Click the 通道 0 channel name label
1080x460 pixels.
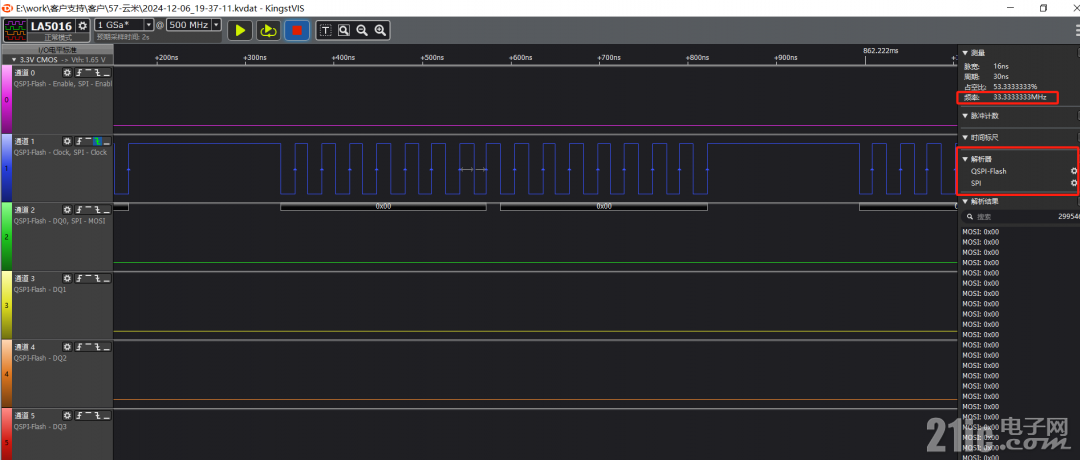(x=24, y=72)
